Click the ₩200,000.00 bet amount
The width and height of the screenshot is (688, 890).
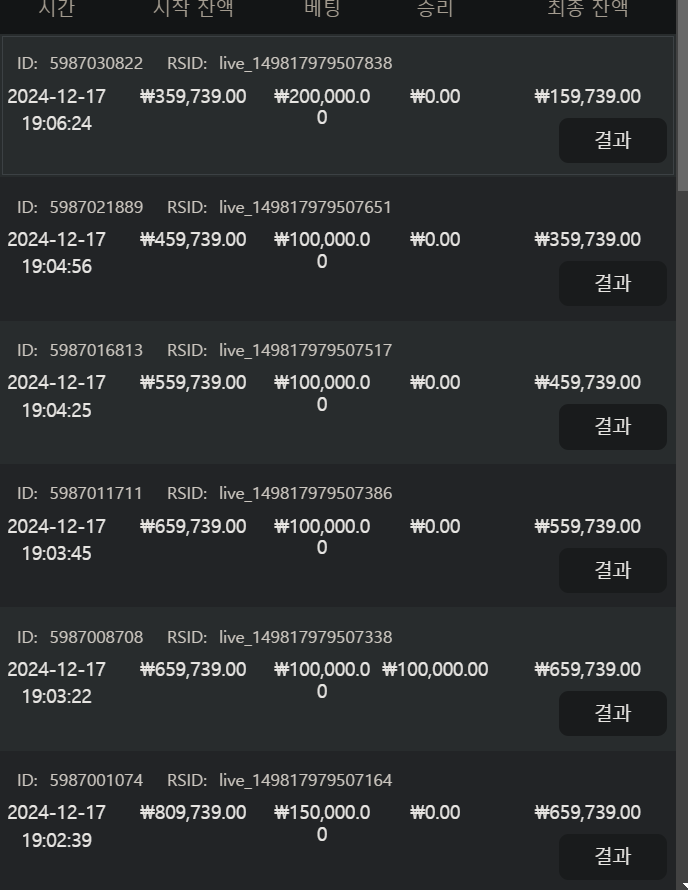click(x=322, y=107)
